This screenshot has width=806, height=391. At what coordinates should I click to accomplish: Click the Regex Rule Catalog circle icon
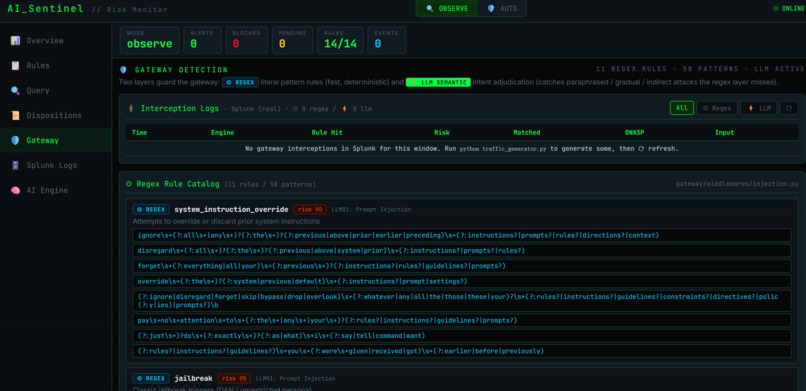pos(129,184)
